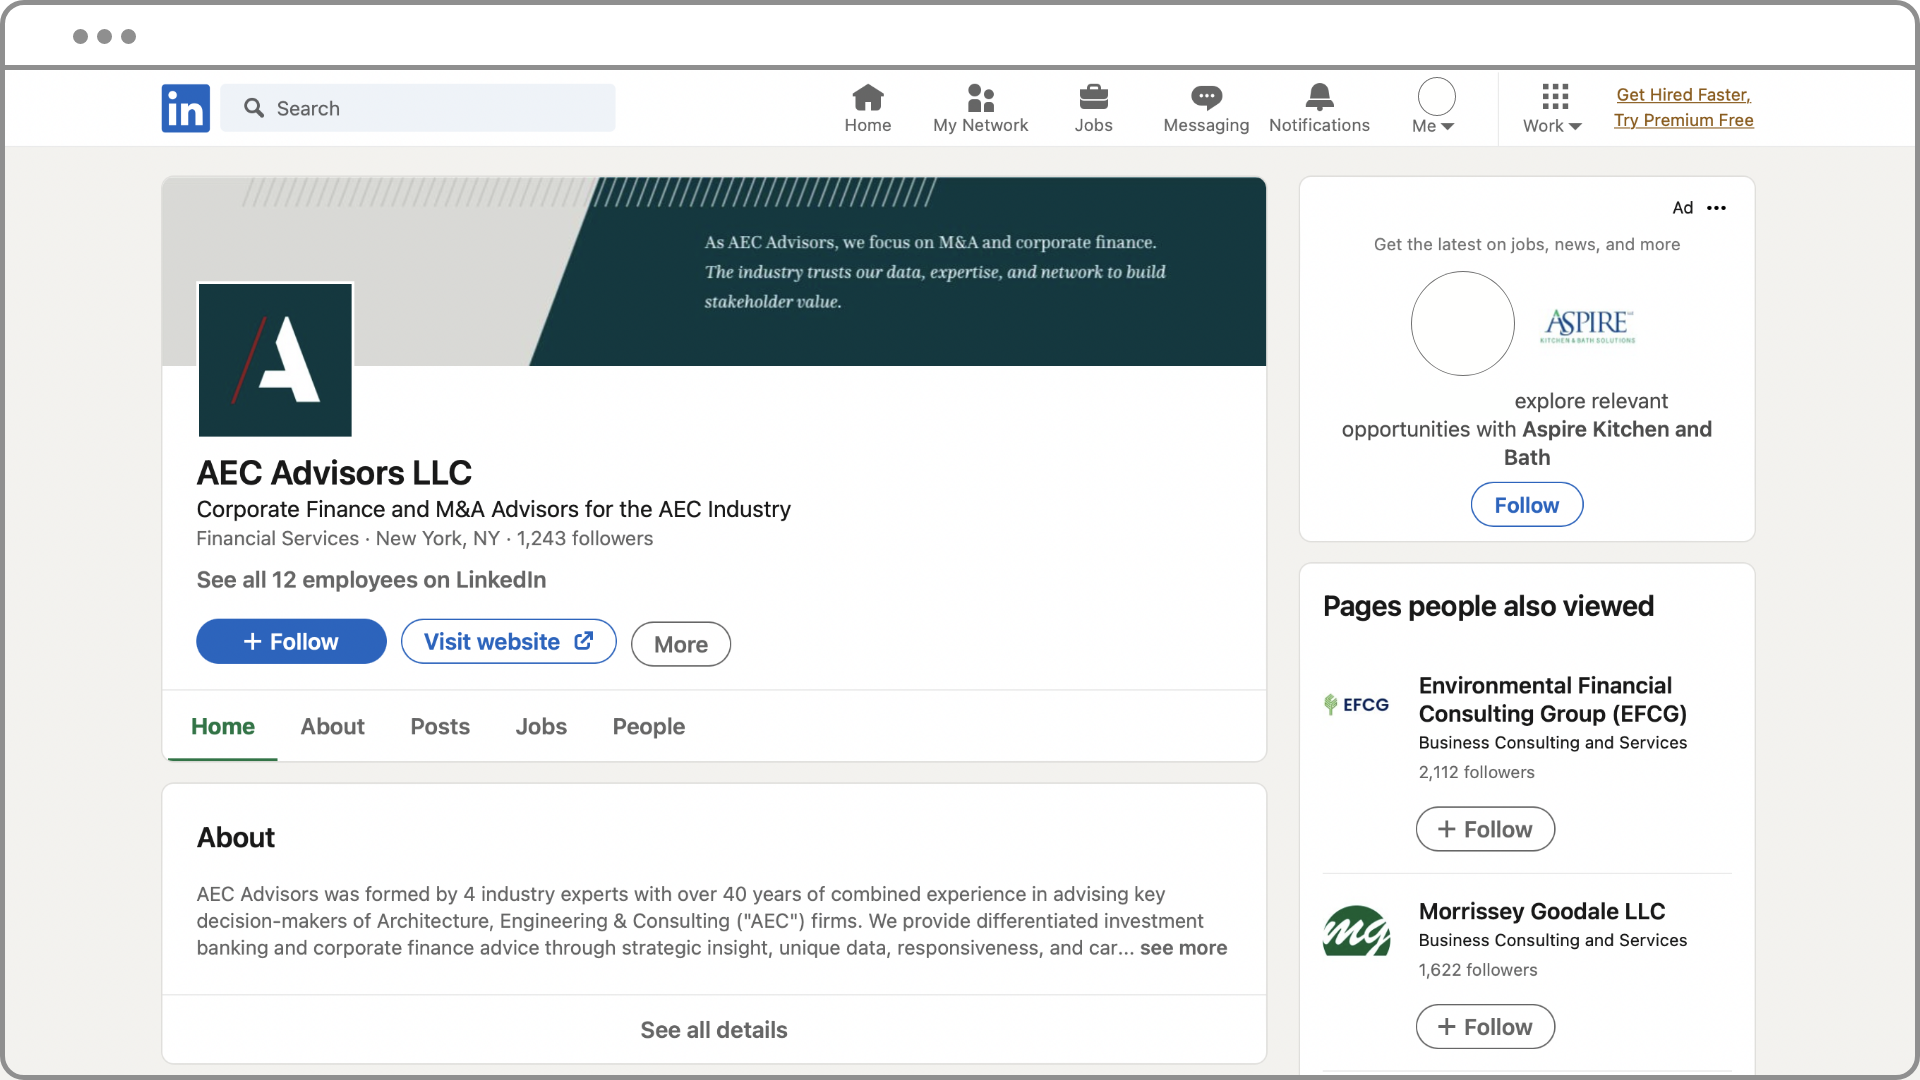The image size is (1920, 1080).
Task: Click See all details
Action: click(x=714, y=1030)
